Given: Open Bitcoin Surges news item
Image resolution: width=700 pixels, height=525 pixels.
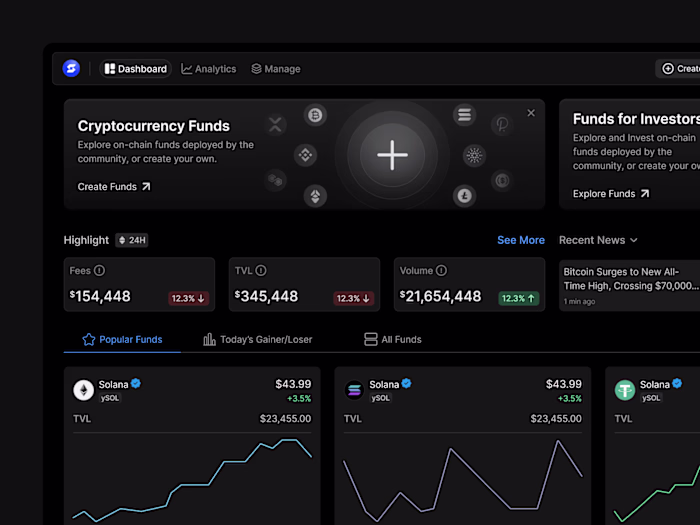Looking at the screenshot, I should (x=629, y=285).
